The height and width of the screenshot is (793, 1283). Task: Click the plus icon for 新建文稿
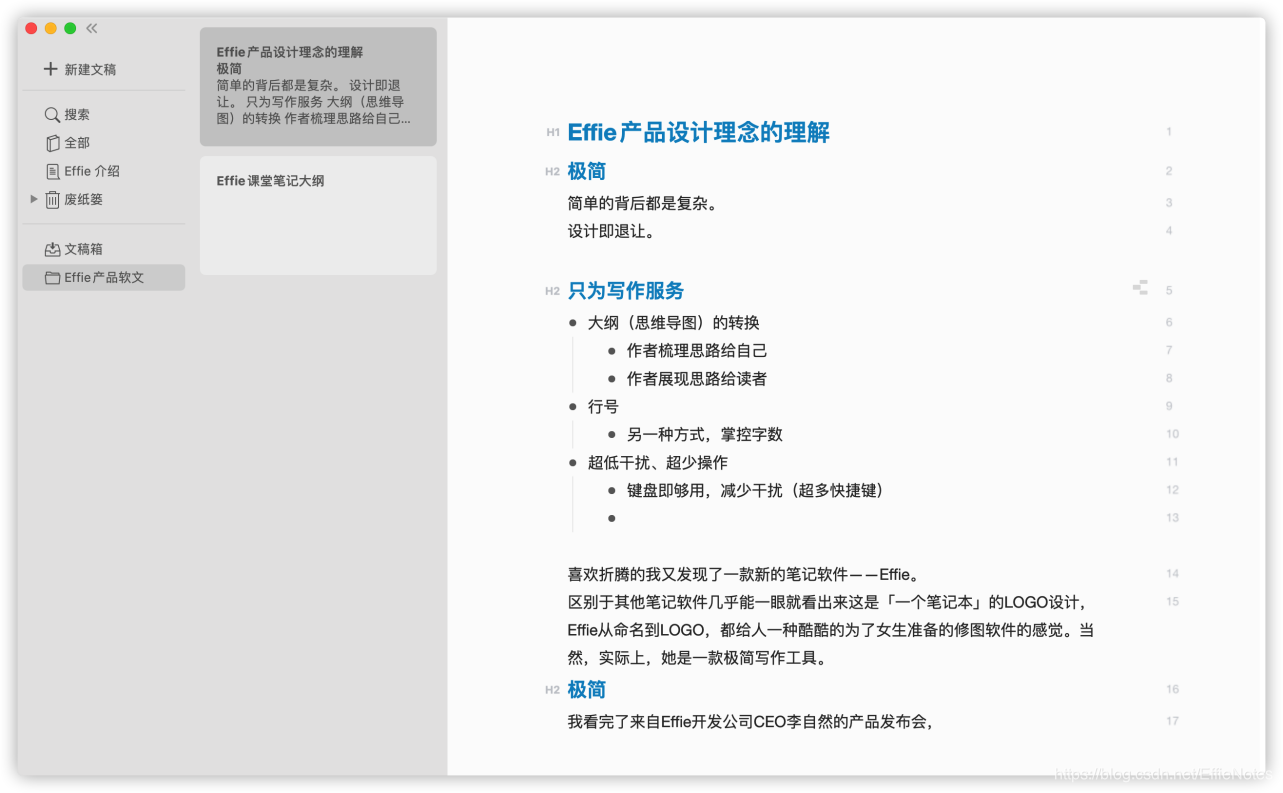pos(49,68)
